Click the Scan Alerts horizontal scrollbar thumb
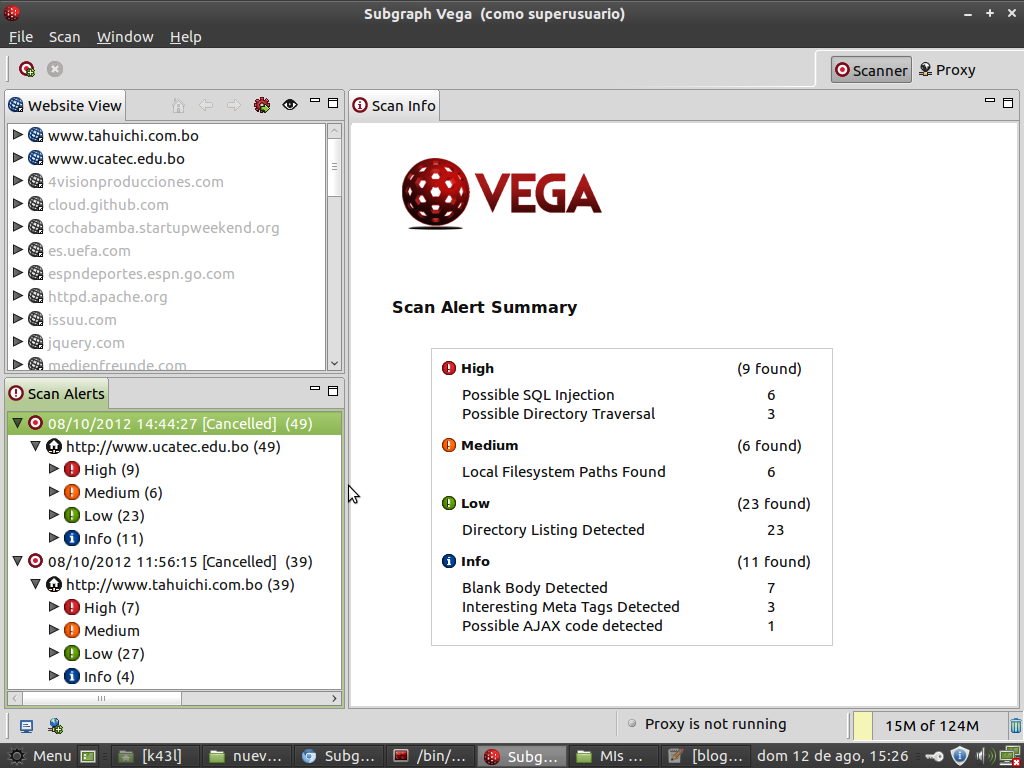 101,698
